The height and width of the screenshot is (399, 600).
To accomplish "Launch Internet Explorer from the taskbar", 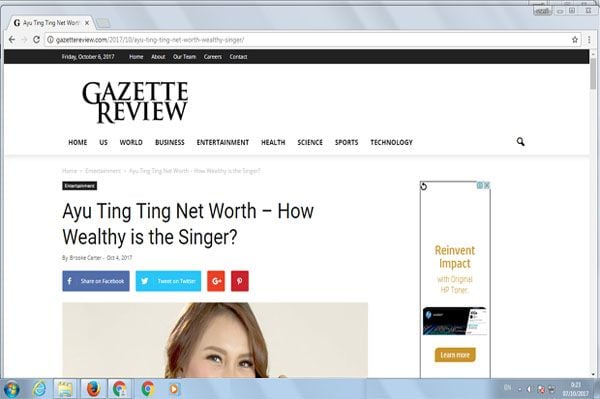I will pos(39,389).
